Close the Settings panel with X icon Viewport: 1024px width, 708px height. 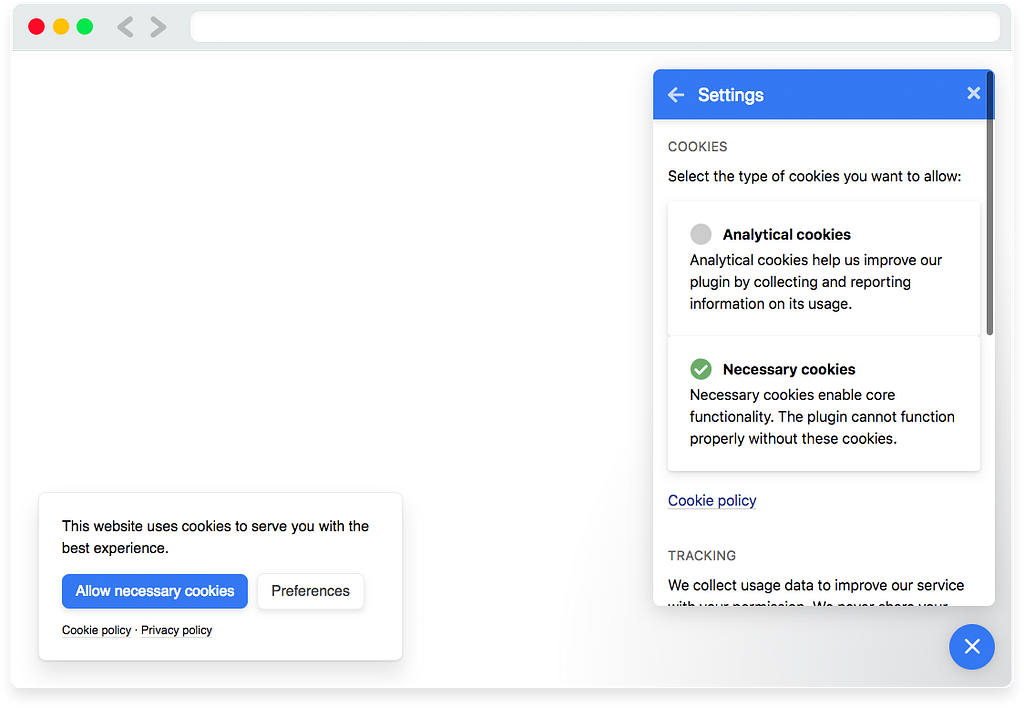(x=973, y=93)
